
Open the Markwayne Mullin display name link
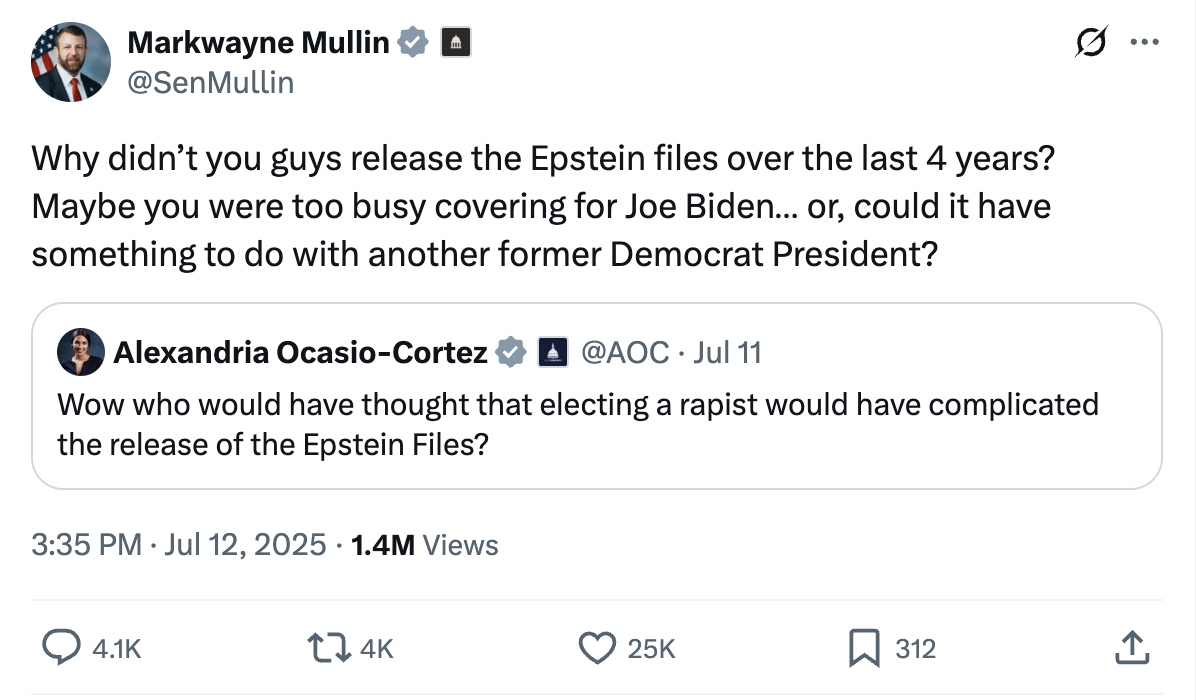258,42
